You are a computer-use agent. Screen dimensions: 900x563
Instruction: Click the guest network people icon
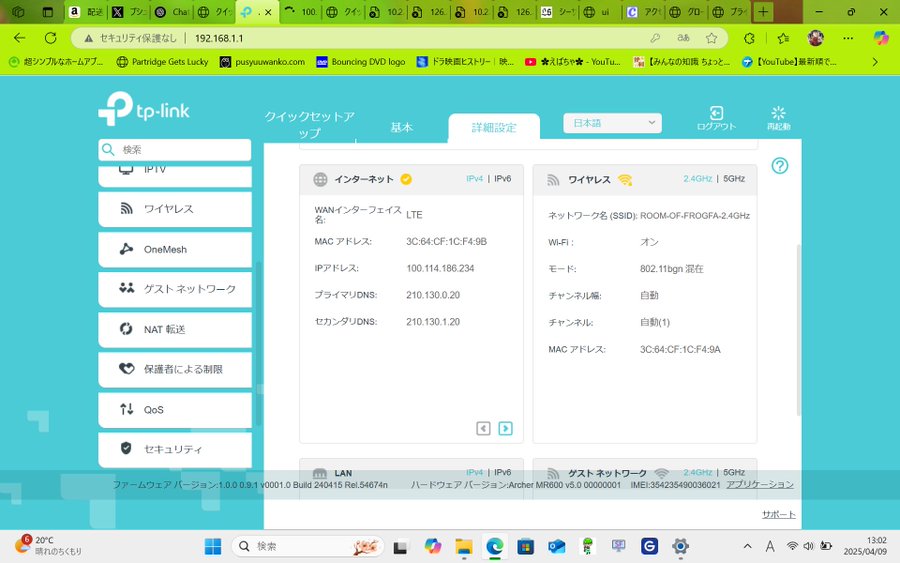(x=126, y=288)
